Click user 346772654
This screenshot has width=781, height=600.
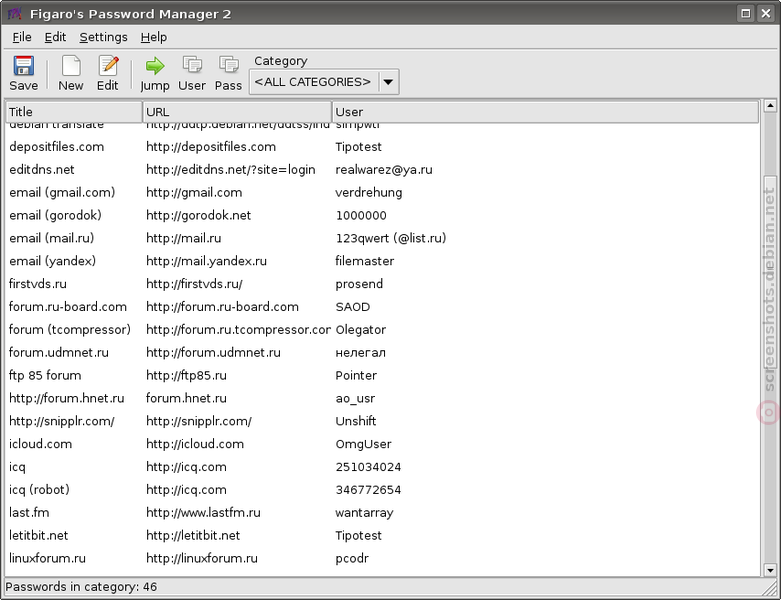(368, 490)
